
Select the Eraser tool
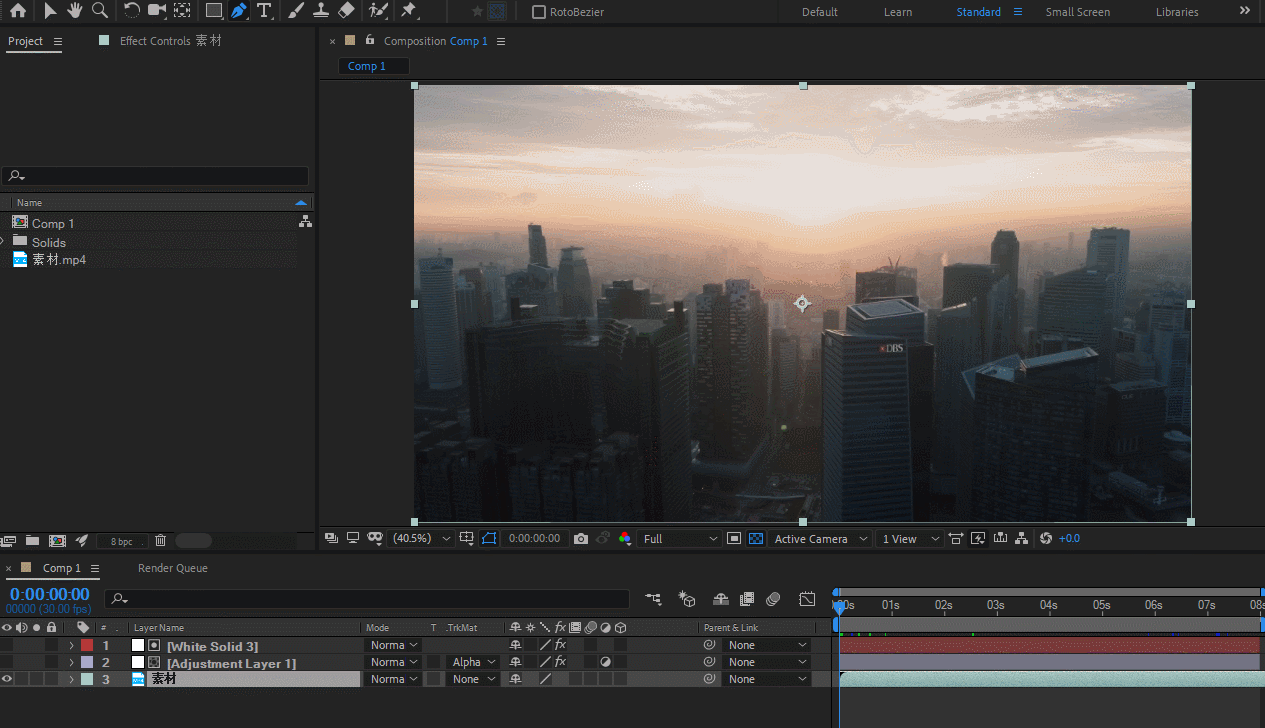pyautogui.click(x=346, y=11)
